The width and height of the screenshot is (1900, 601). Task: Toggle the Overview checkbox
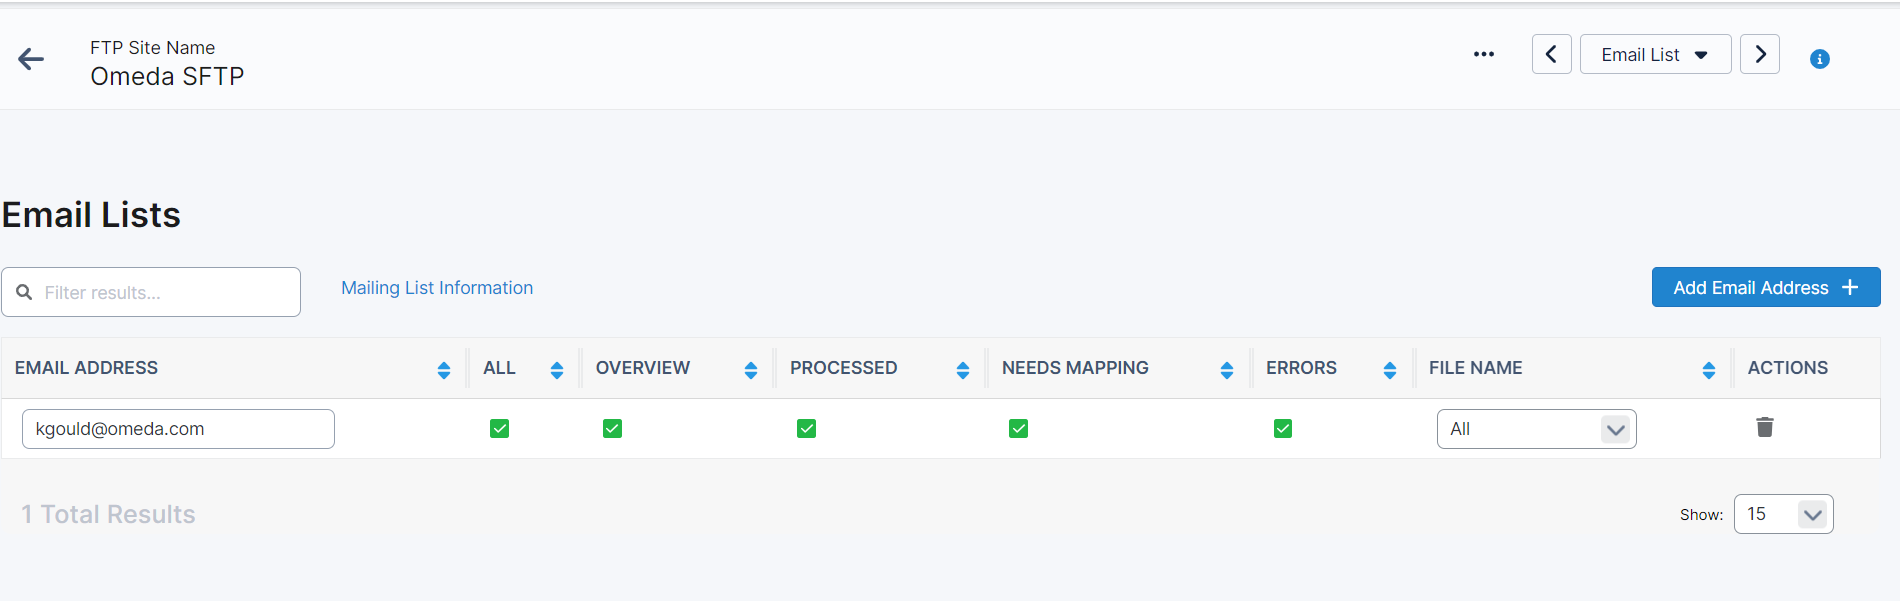click(x=612, y=429)
